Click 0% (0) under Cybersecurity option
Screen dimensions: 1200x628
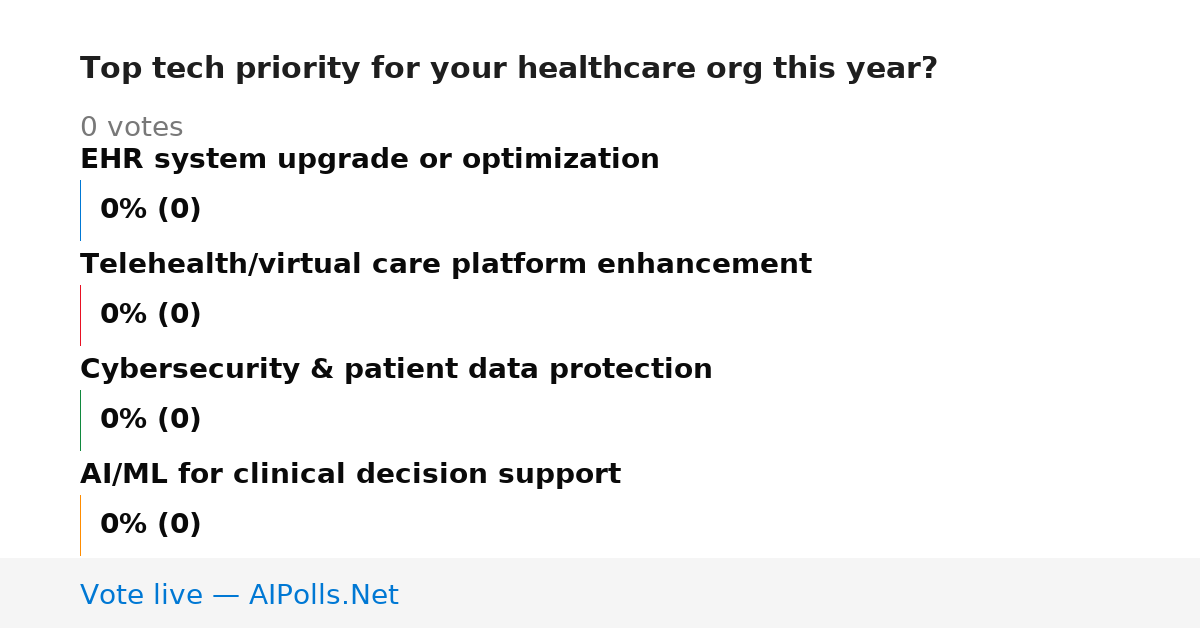[151, 420]
